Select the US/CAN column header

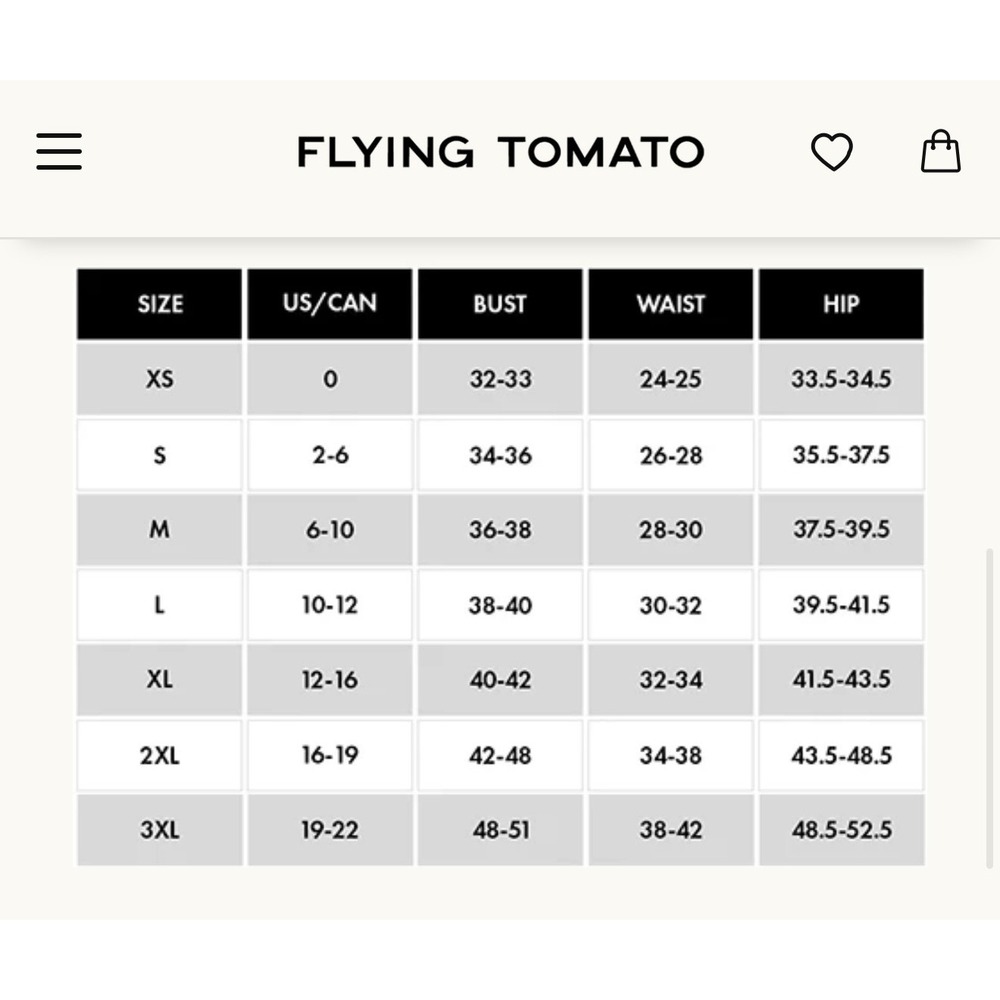pyautogui.click(x=330, y=304)
